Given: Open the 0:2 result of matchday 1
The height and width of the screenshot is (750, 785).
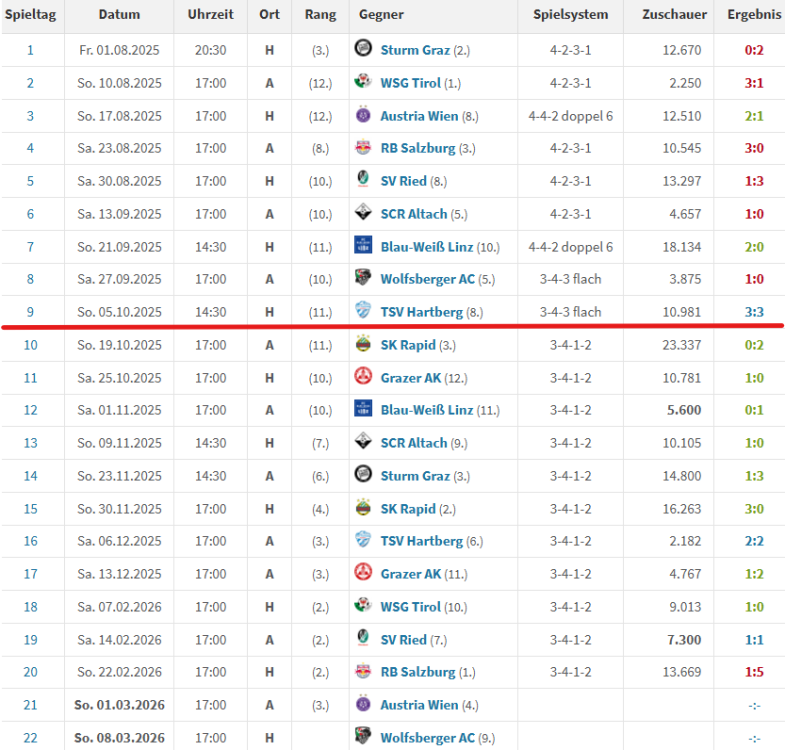Looking at the screenshot, I should [755, 50].
